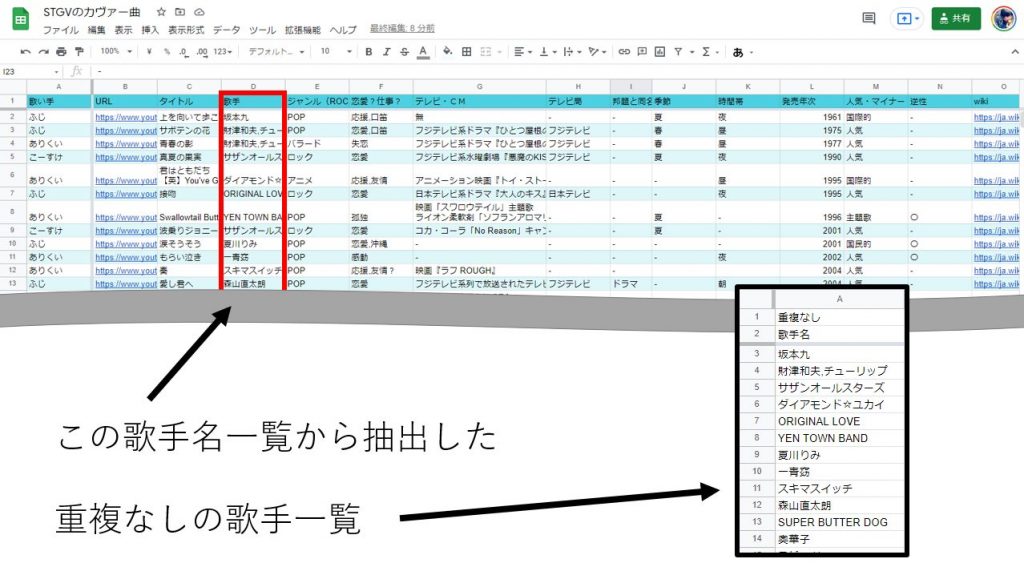
Task: Toggle bold formatting
Action: pyautogui.click(x=369, y=51)
